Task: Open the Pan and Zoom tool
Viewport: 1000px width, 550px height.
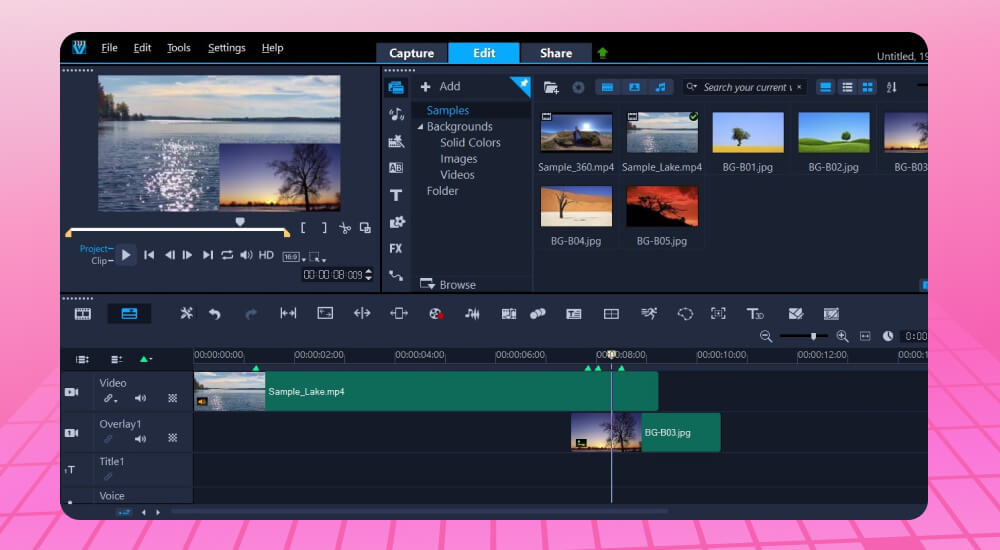Action: (718, 313)
